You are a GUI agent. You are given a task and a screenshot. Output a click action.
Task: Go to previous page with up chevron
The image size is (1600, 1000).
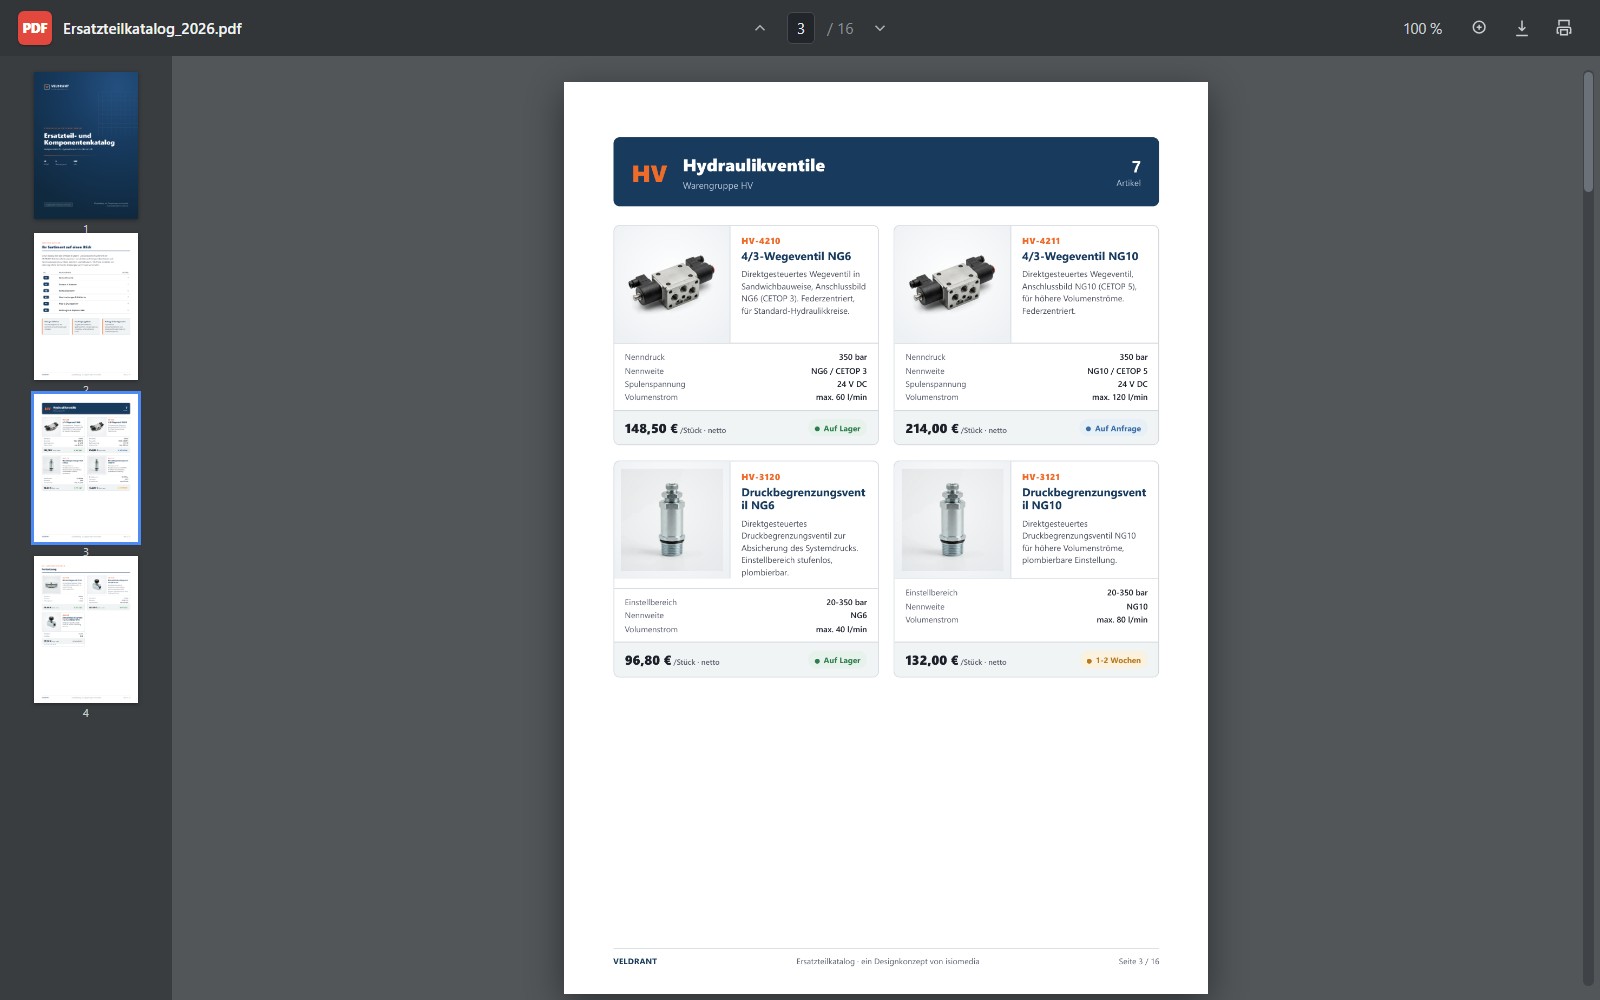[760, 28]
